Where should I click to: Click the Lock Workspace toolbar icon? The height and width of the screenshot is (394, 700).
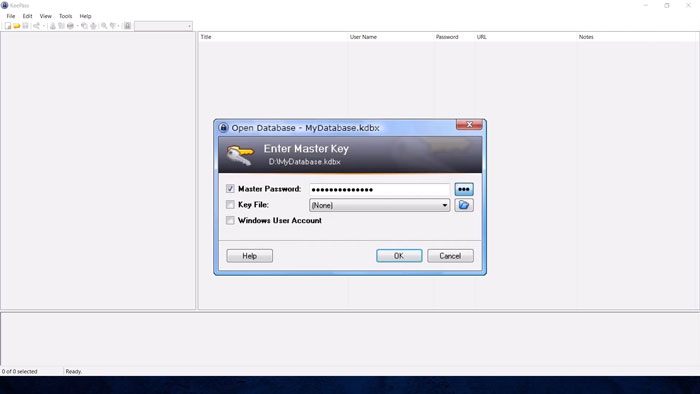click(127, 26)
